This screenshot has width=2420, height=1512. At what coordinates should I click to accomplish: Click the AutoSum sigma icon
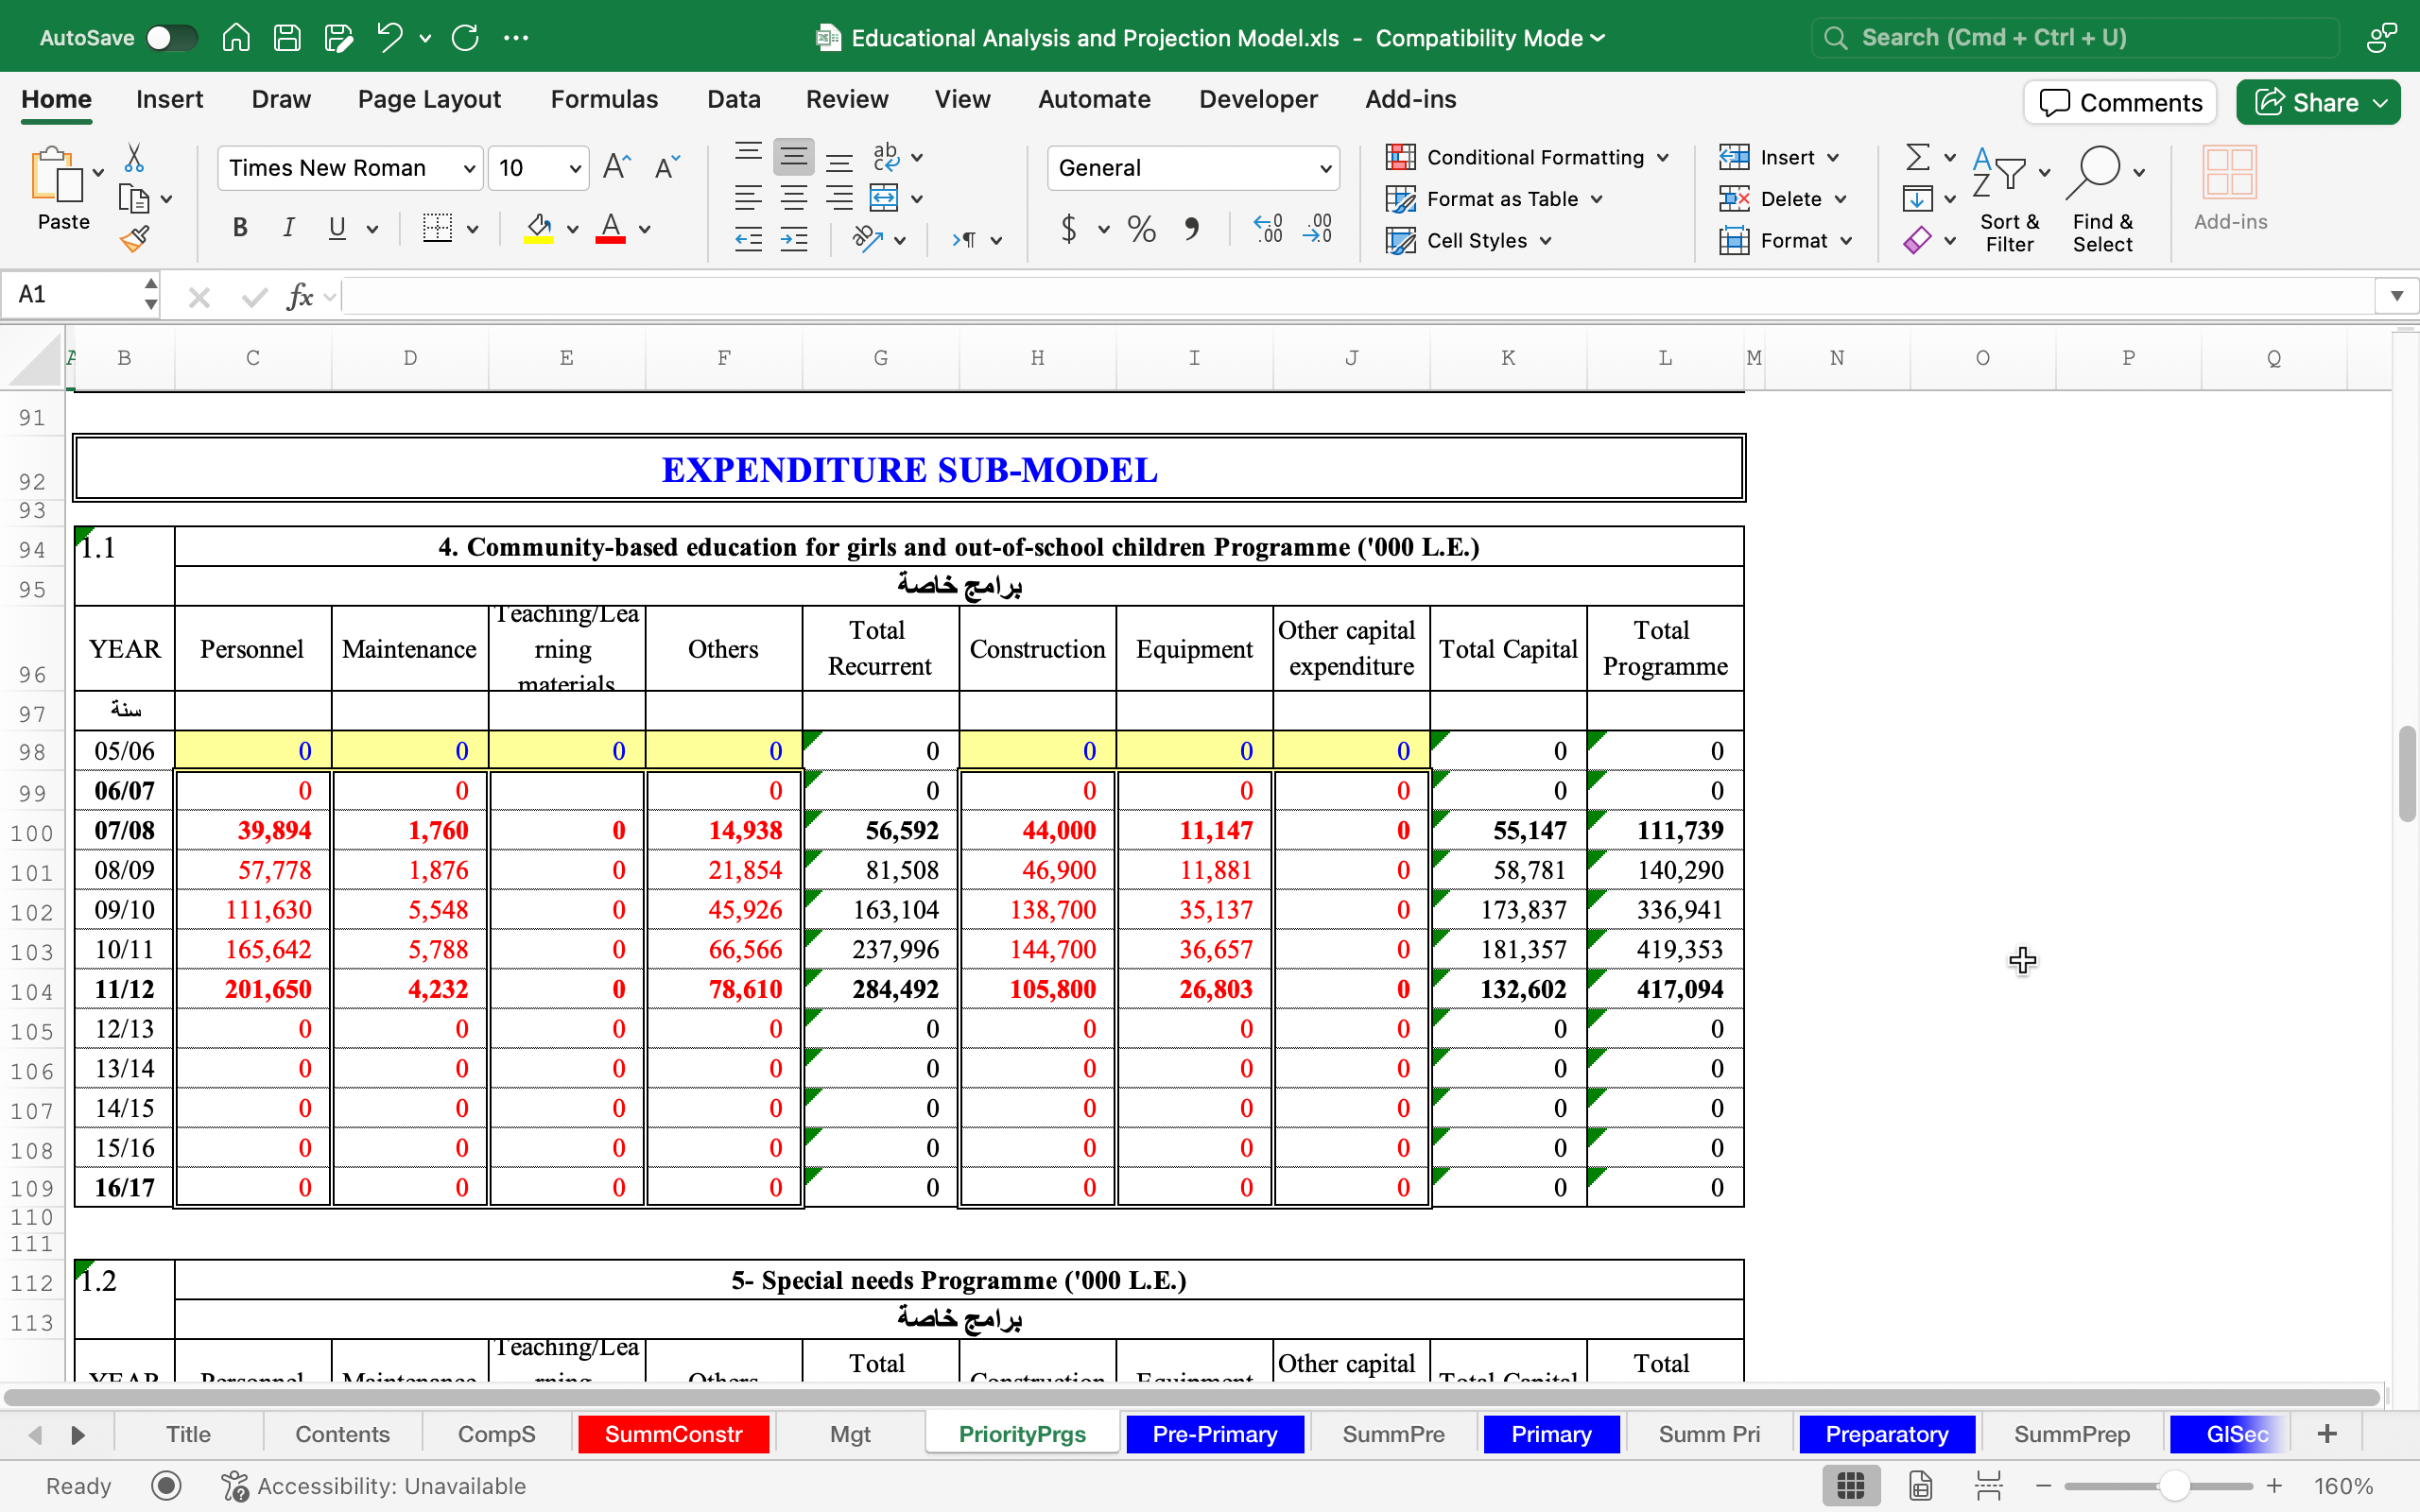coord(1917,157)
